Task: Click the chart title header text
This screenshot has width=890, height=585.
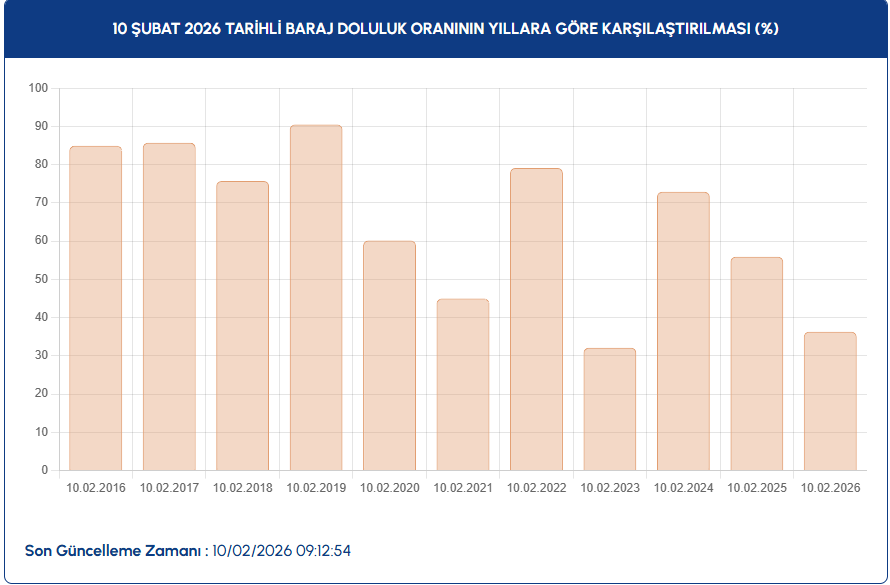Action: point(445,29)
